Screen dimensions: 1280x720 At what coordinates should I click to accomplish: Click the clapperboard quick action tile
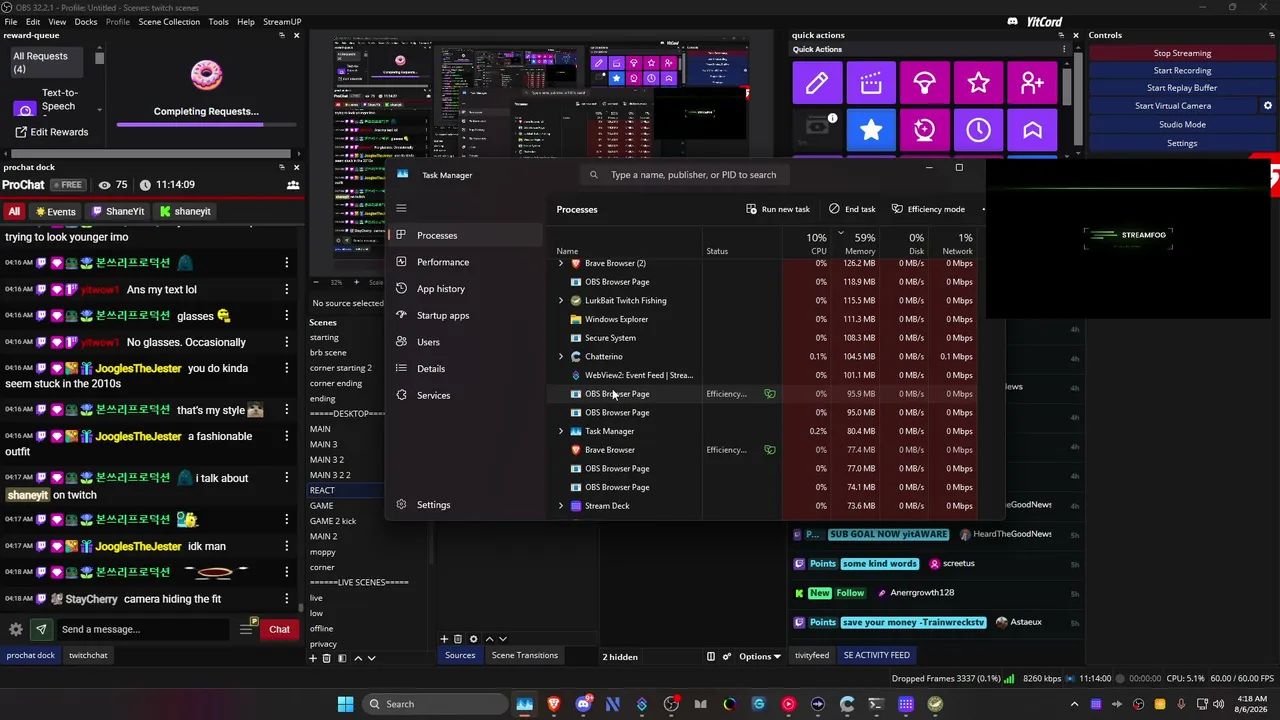(x=871, y=83)
